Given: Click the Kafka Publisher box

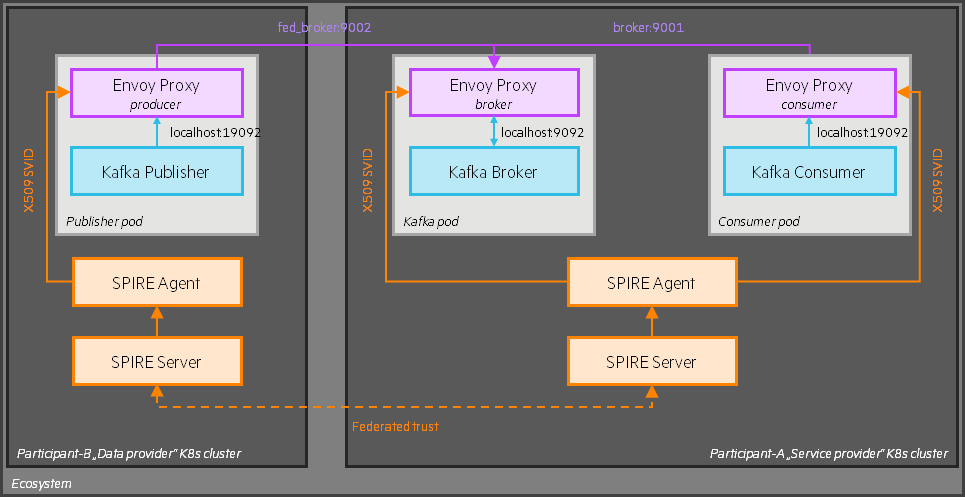Looking at the screenshot, I should pyautogui.click(x=157, y=171).
